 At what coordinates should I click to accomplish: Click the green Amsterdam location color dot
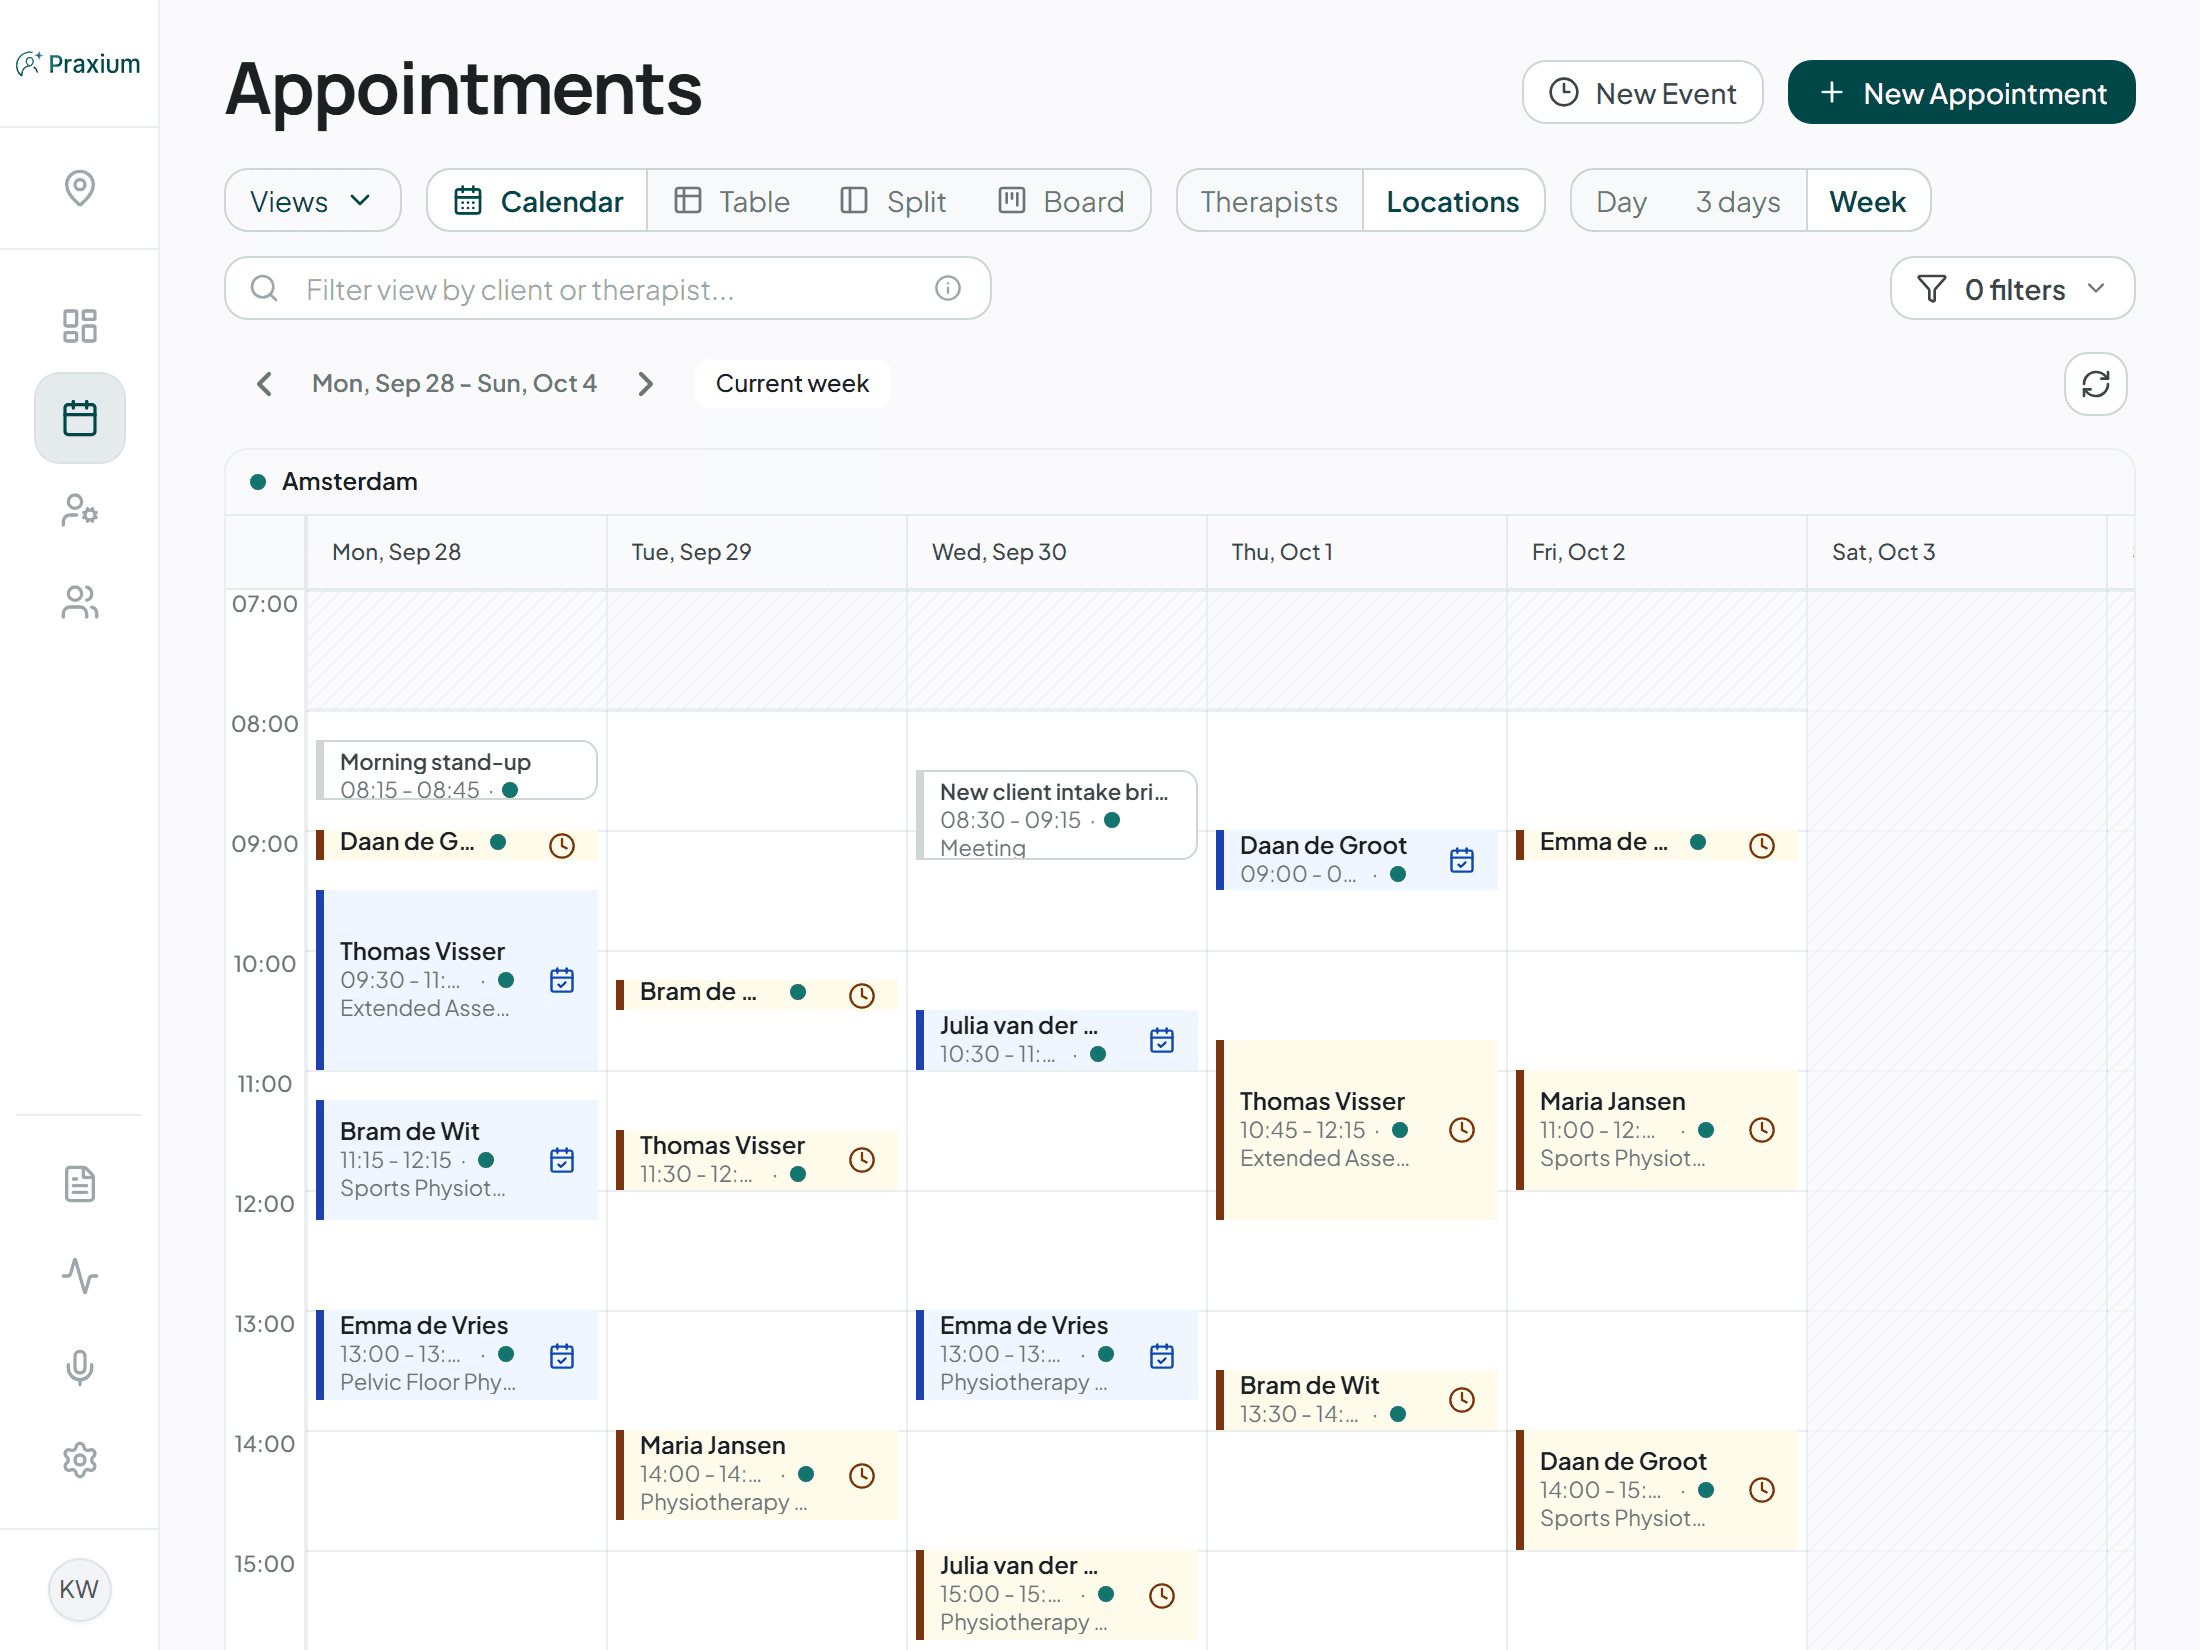tap(258, 482)
